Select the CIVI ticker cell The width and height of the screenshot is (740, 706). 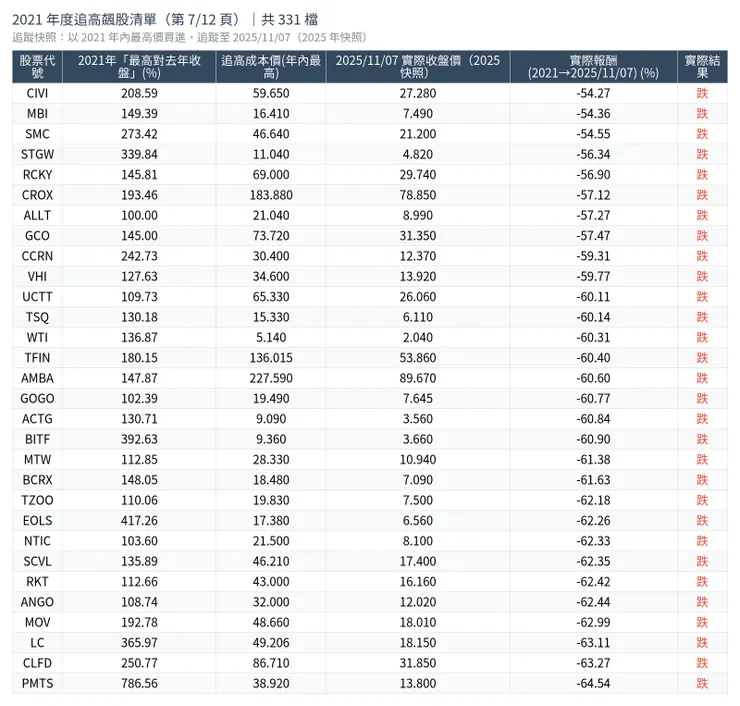tap(37, 93)
